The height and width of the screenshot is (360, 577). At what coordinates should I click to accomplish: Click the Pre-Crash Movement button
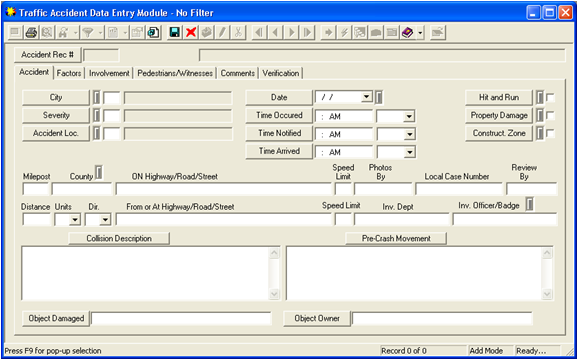point(396,239)
